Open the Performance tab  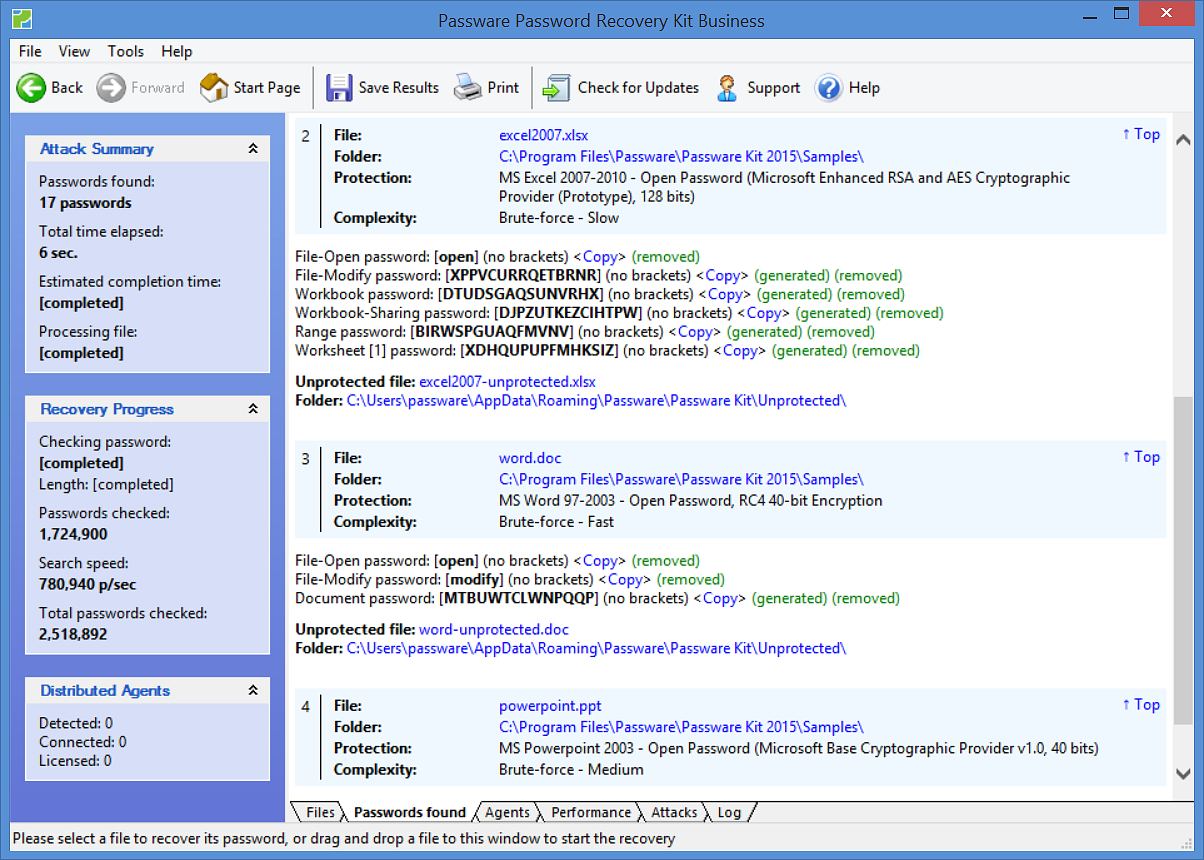pos(591,812)
